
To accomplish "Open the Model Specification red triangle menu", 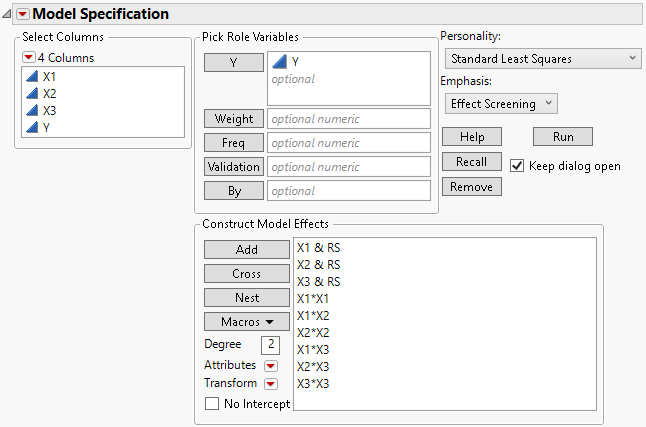I will click(x=23, y=14).
